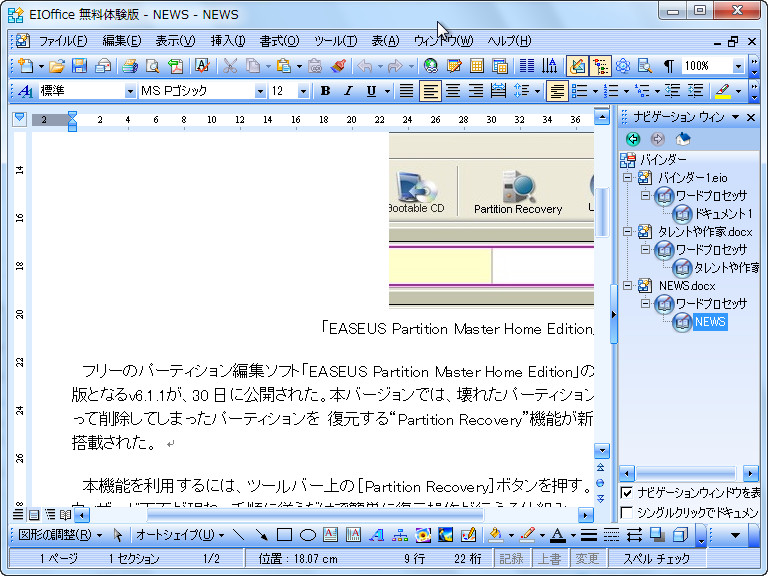
Task: Save the document with the floppy icon
Action: click(x=80, y=66)
